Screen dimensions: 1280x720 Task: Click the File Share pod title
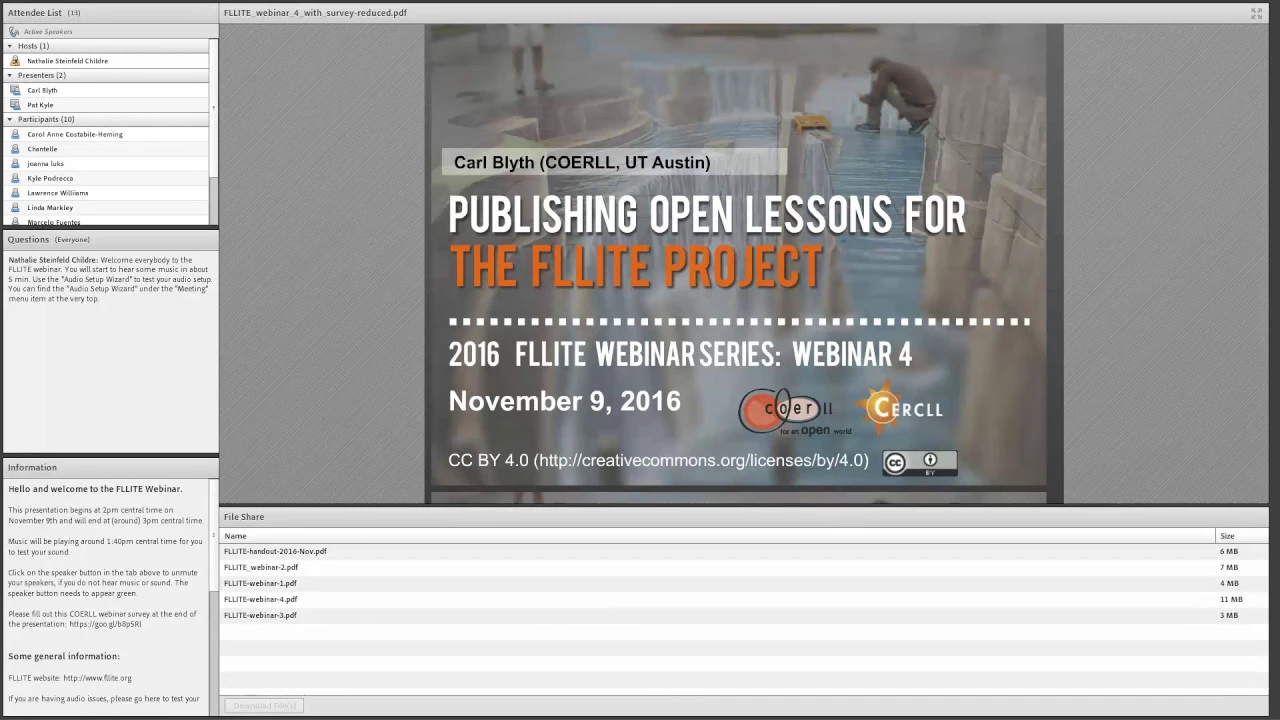point(244,517)
